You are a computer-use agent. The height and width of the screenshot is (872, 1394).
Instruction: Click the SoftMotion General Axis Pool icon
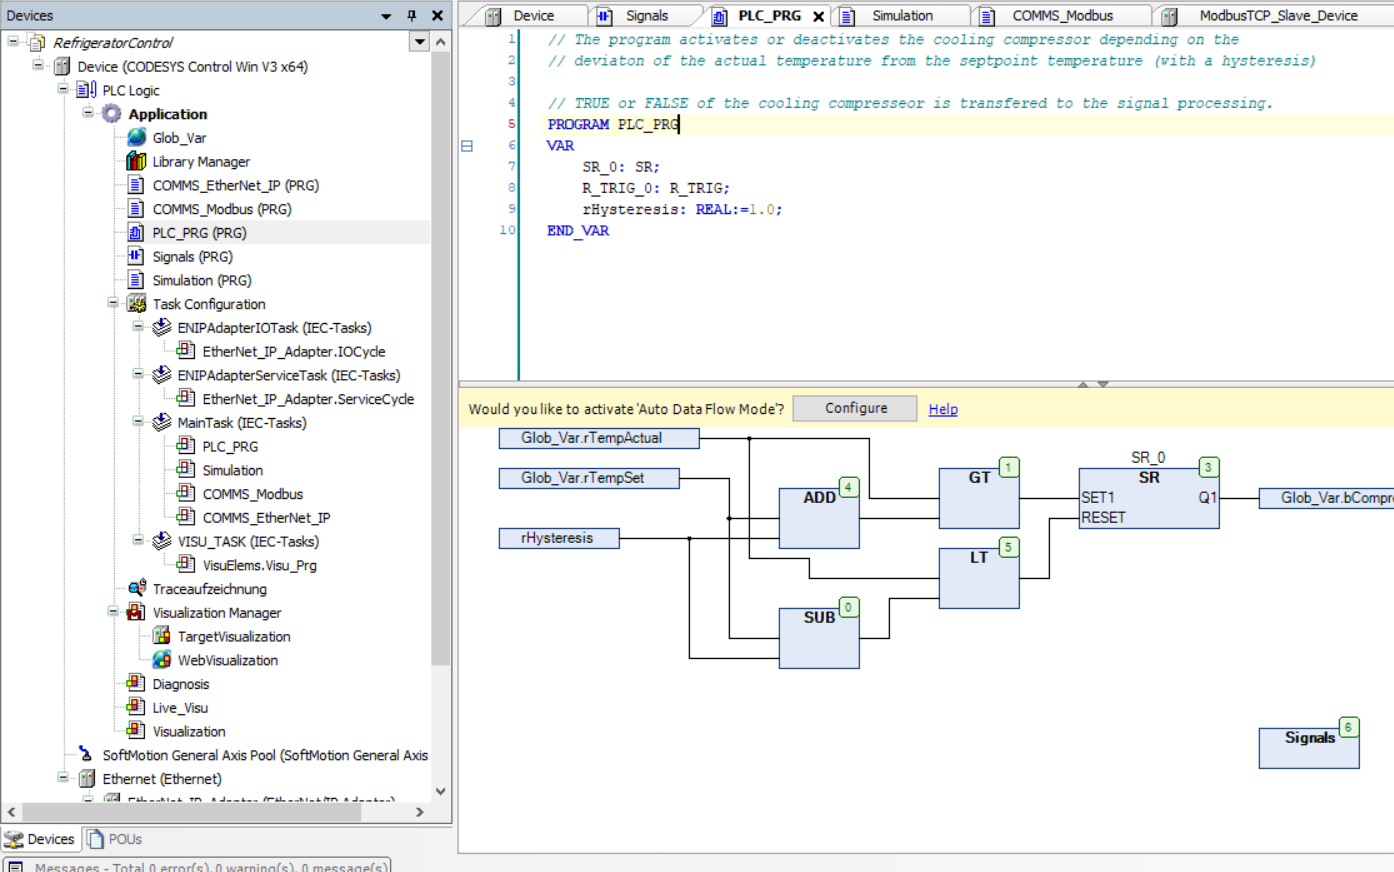(87, 755)
